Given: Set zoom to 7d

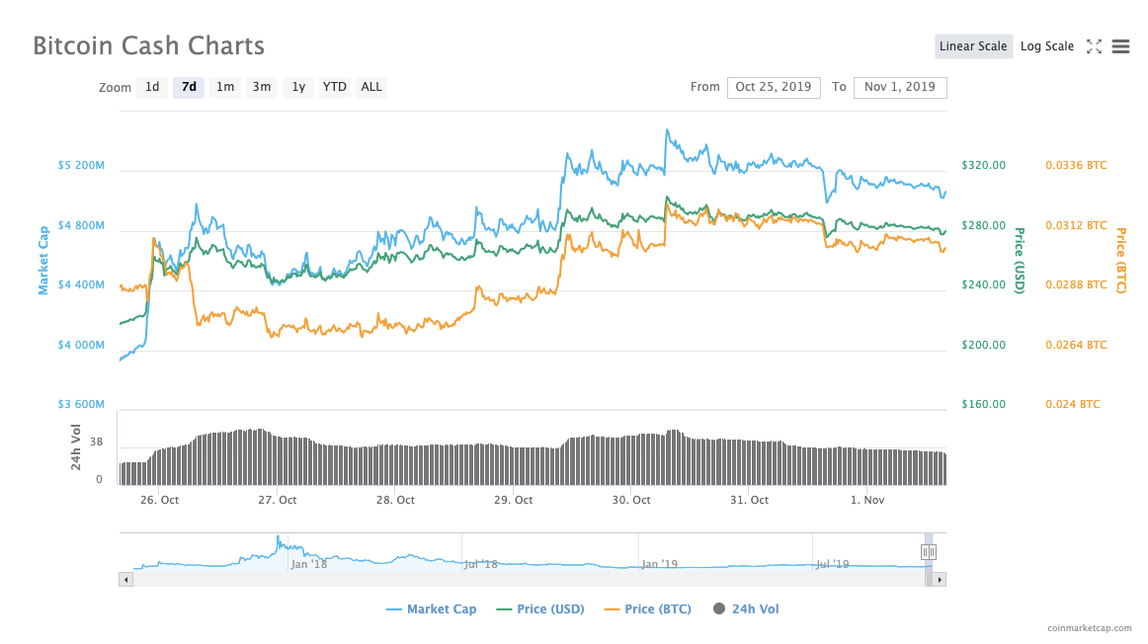Looking at the screenshot, I should [x=189, y=87].
